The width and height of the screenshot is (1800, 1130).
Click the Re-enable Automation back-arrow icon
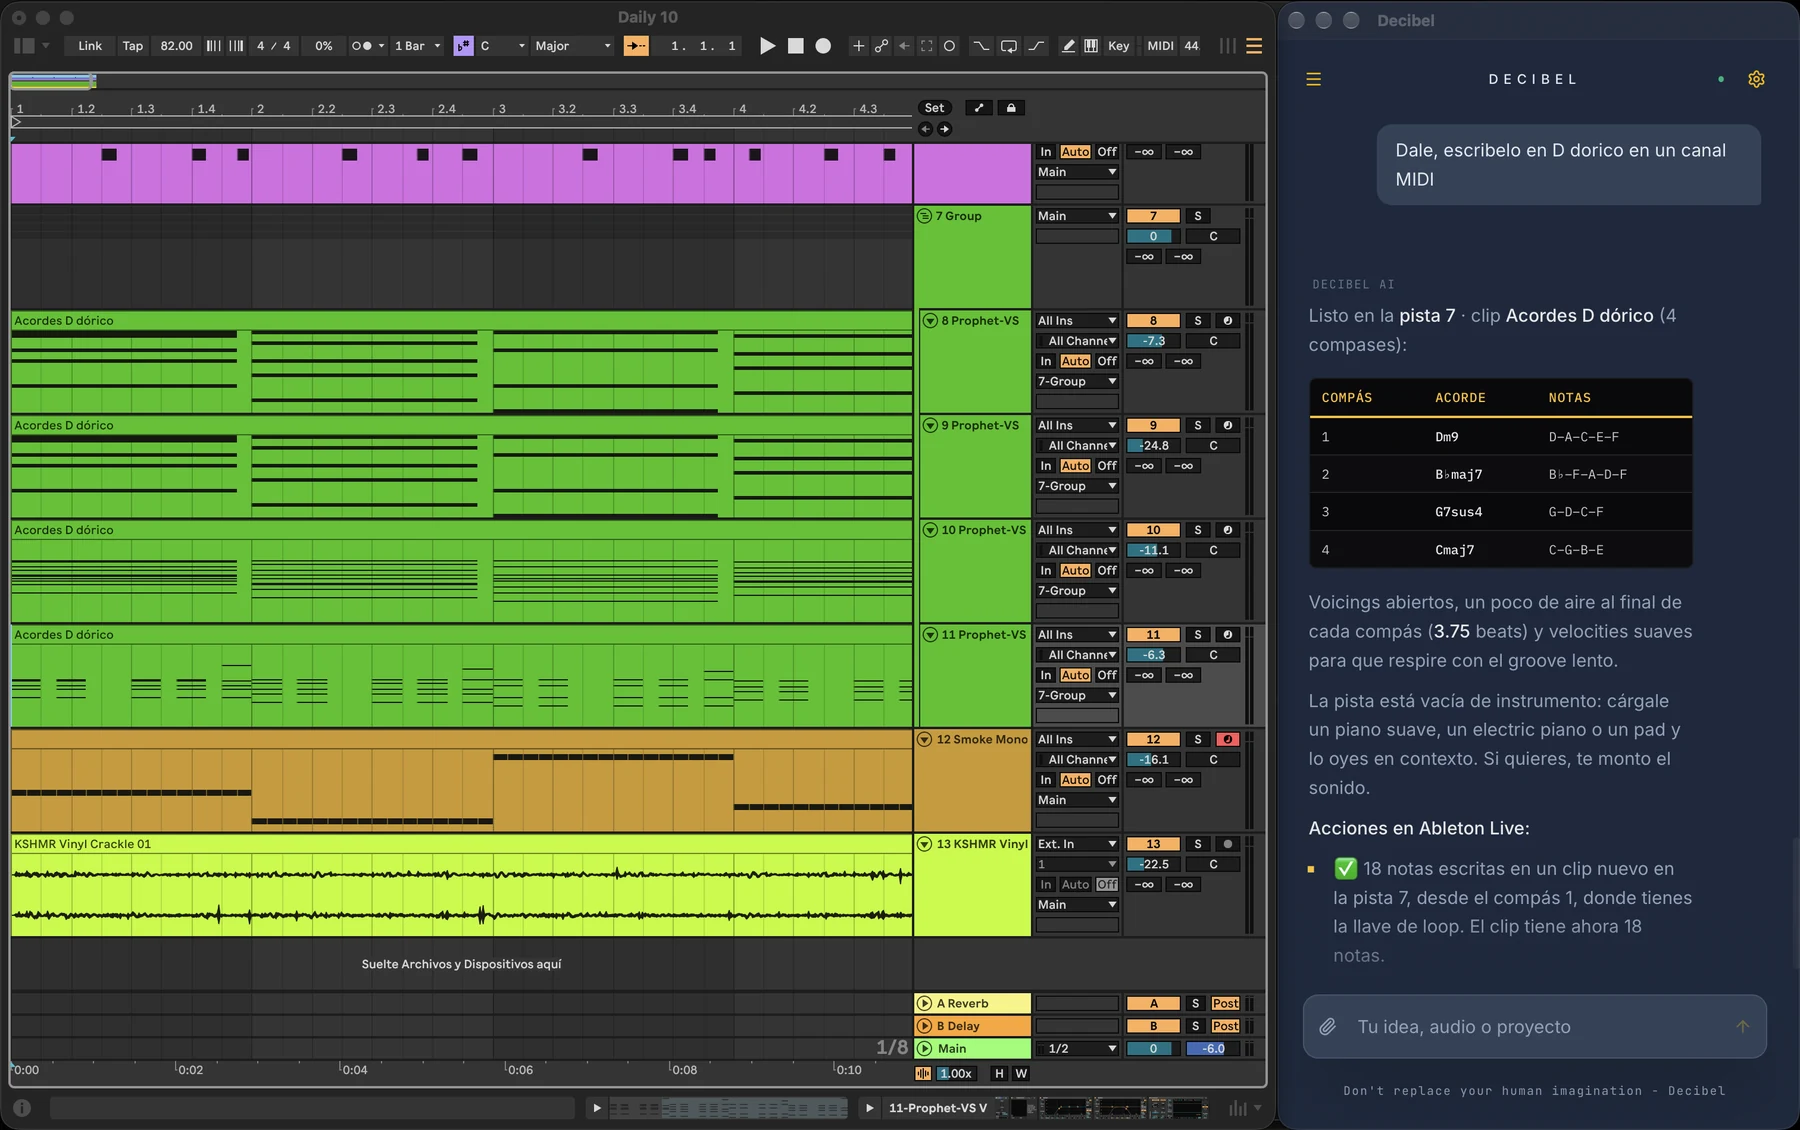(904, 46)
